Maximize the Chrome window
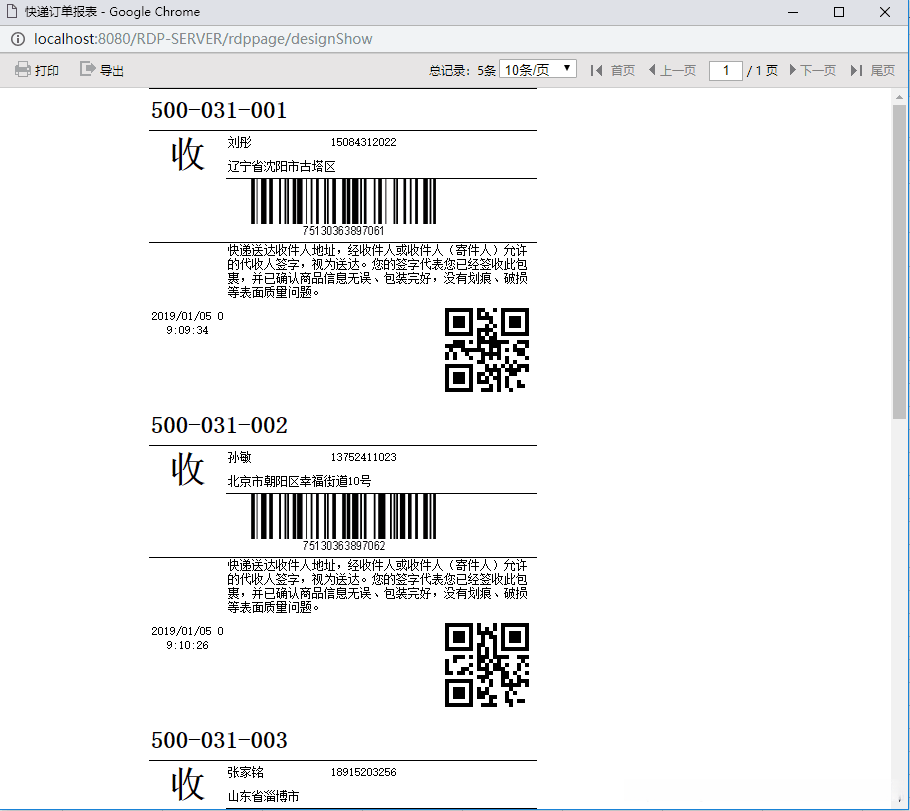The width and height of the screenshot is (910, 811). click(x=839, y=12)
